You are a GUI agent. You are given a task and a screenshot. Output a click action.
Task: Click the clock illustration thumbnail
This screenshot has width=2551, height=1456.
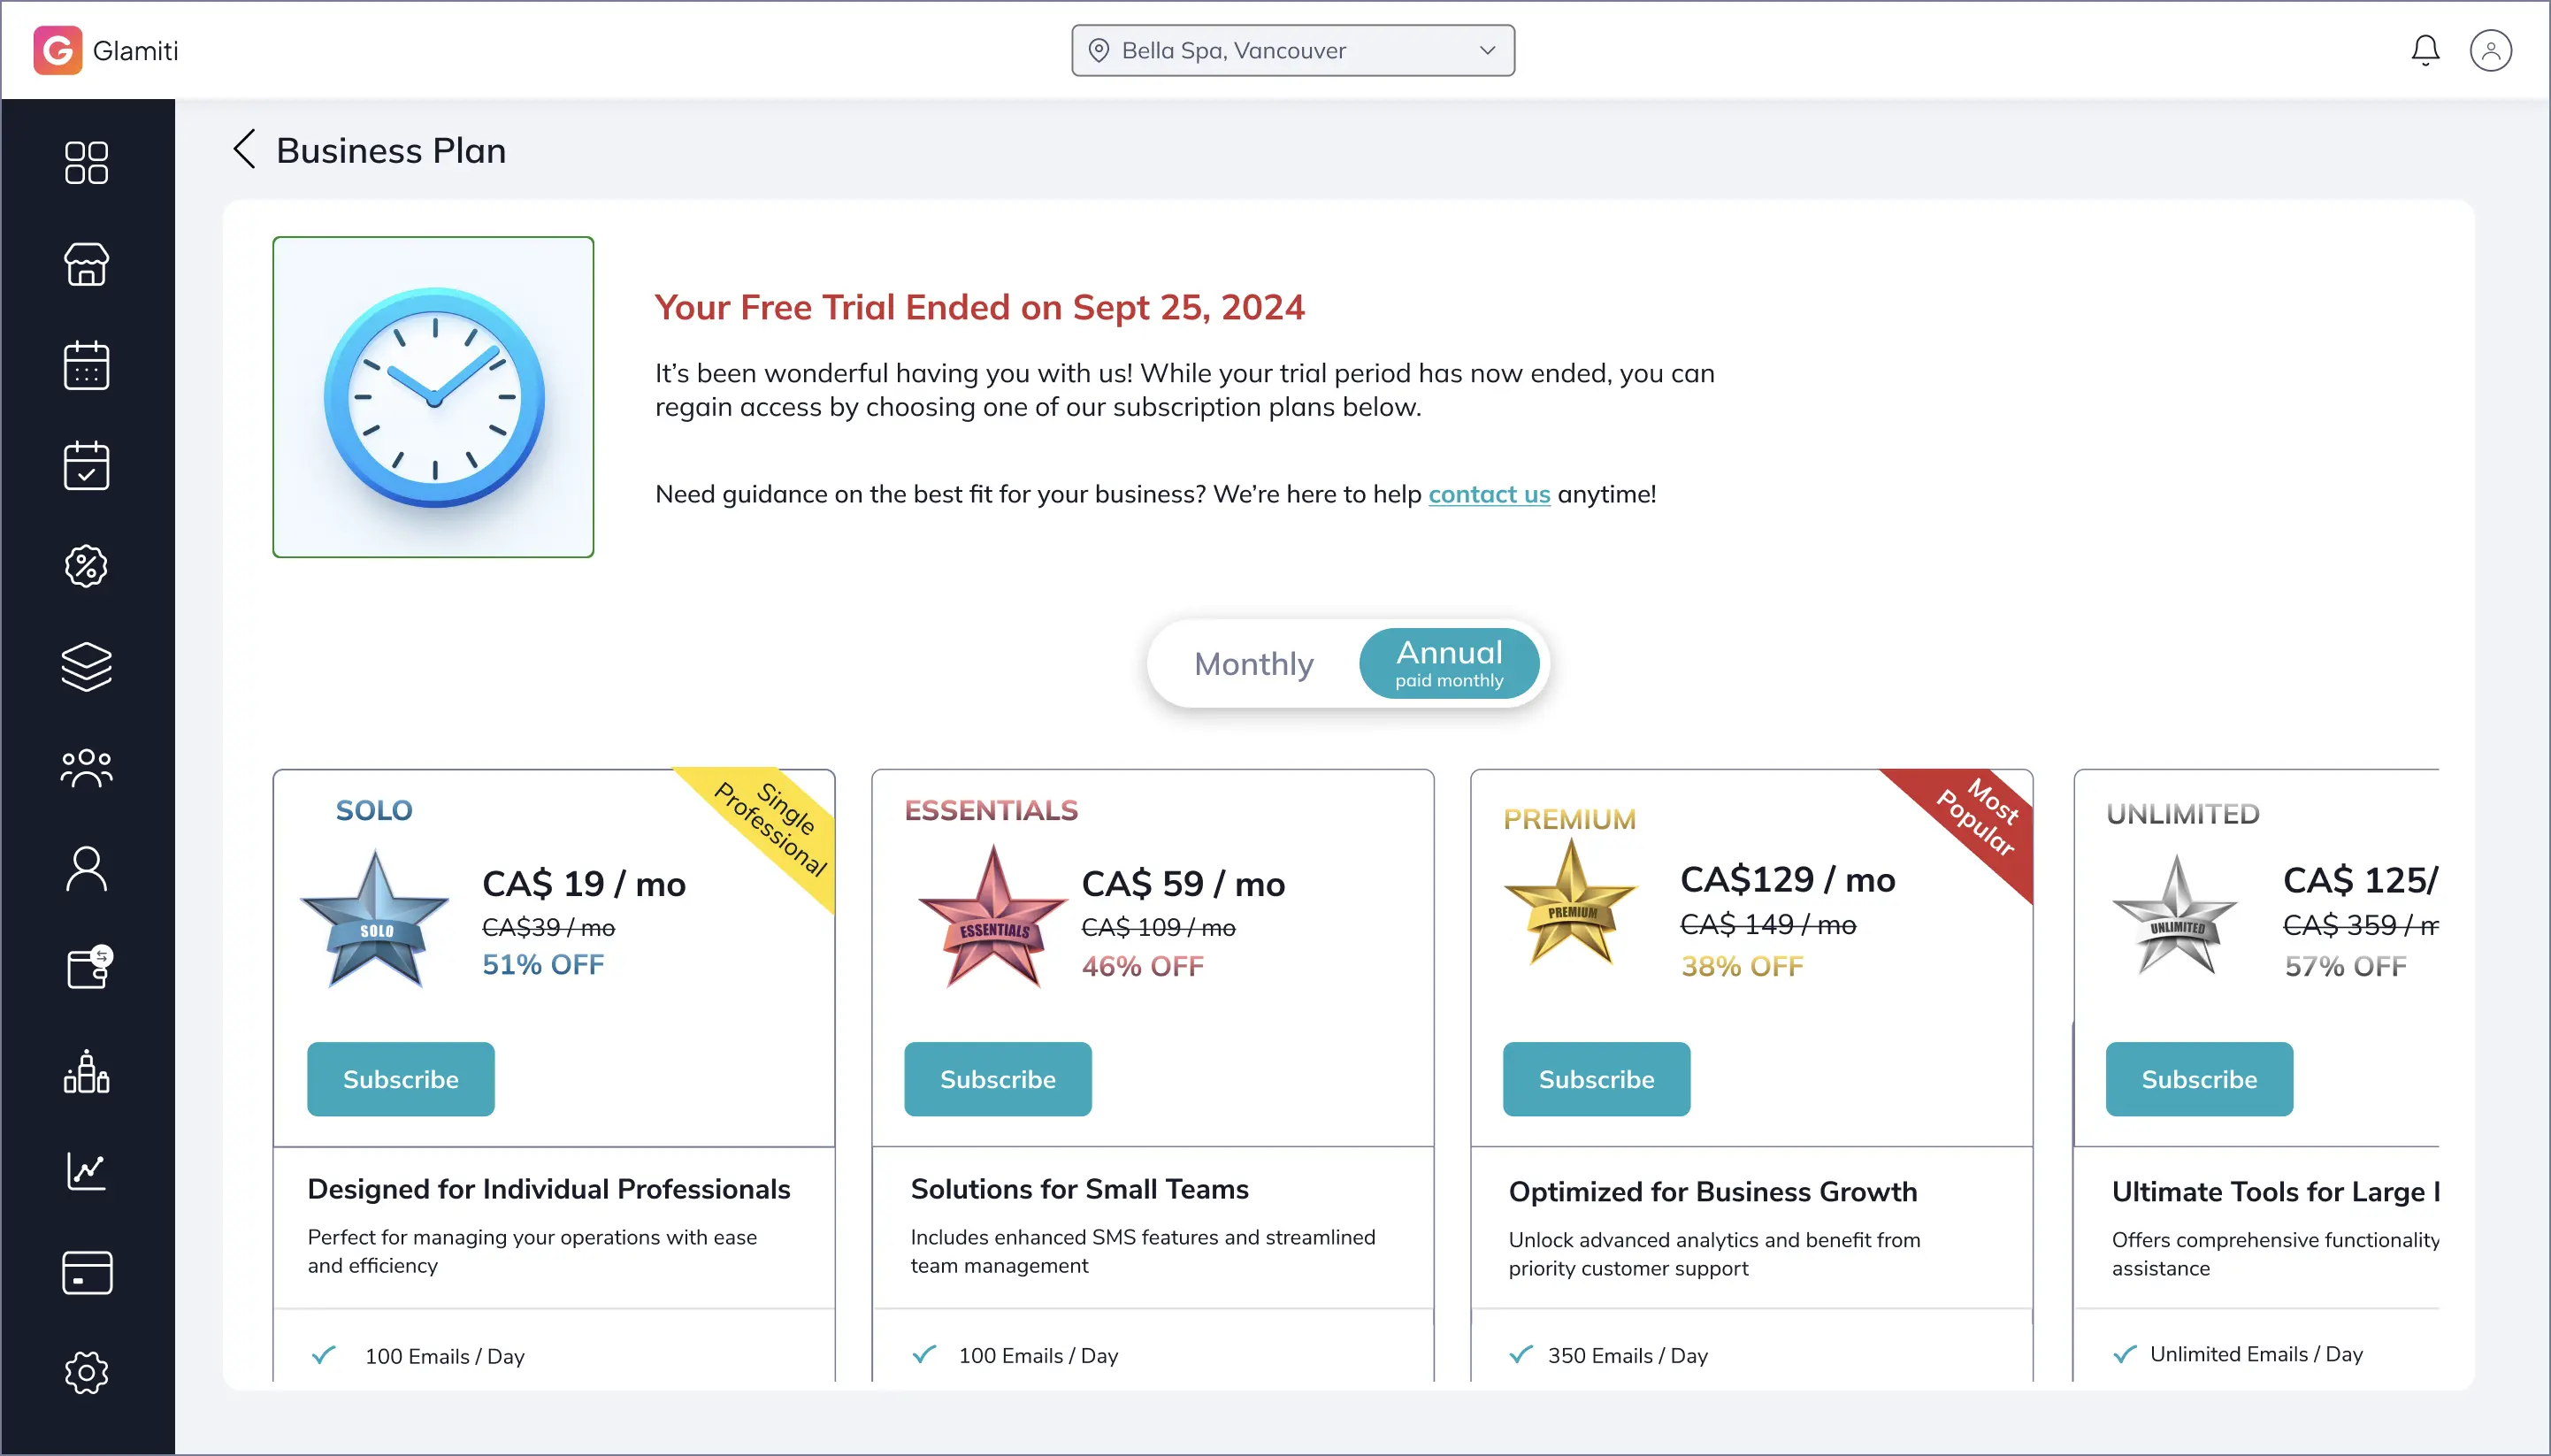point(433,397)
